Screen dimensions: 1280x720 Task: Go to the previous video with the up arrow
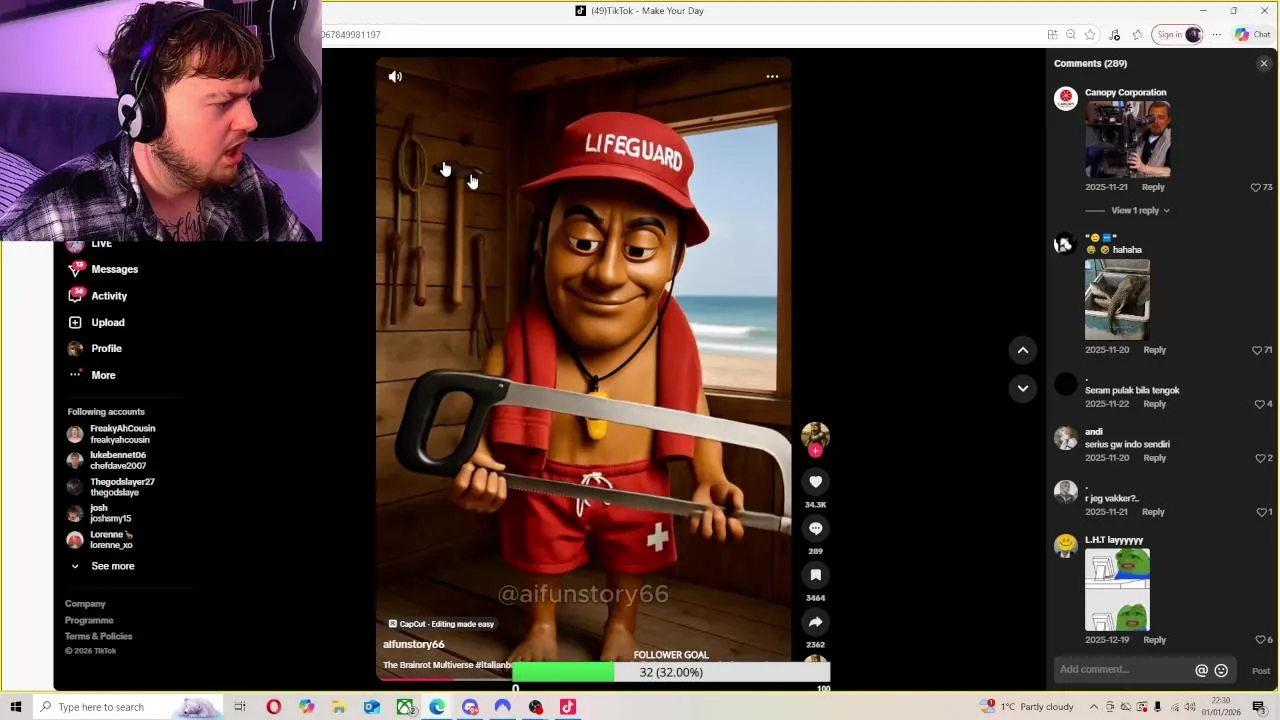[1023, 350]
